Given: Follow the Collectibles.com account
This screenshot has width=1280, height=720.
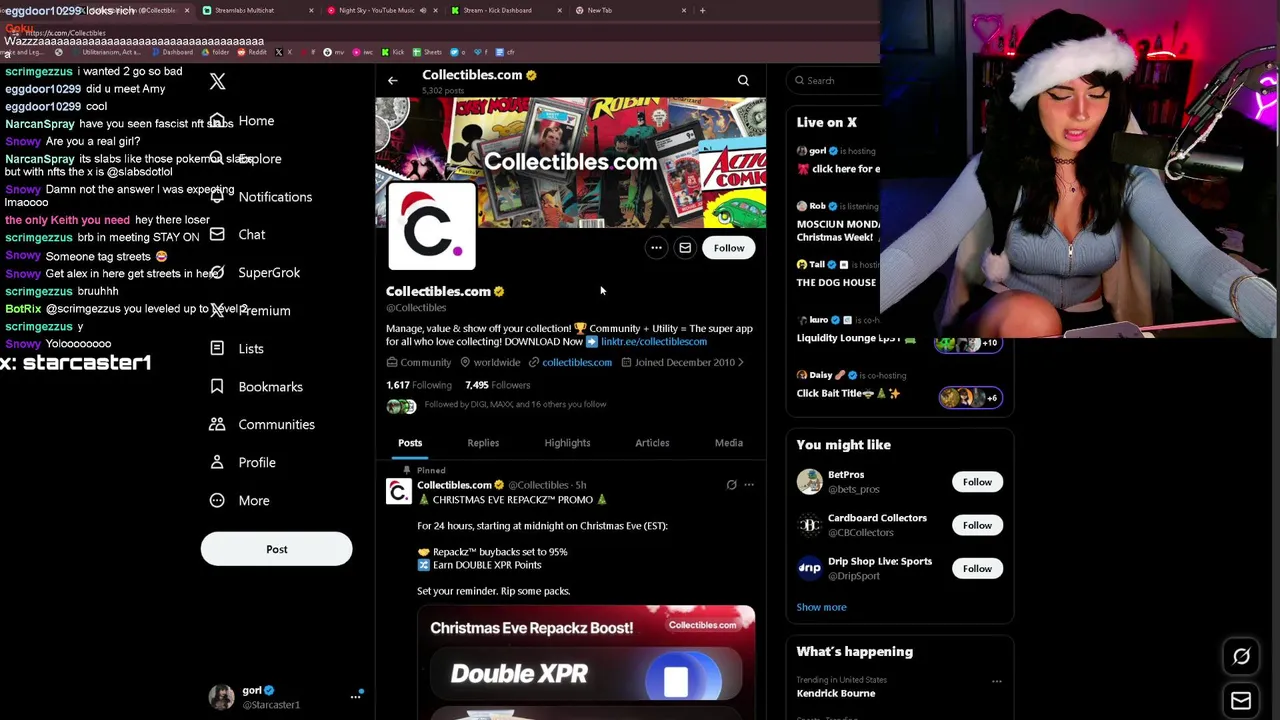Looking at the screenshot, I should point(729,248).
